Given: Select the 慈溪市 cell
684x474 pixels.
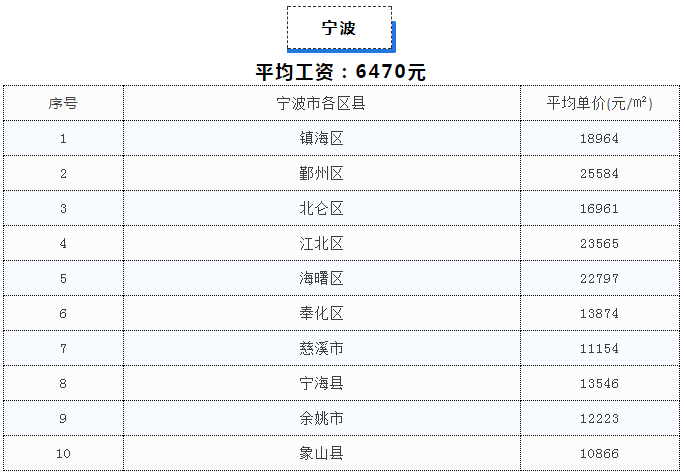Looking at the screenshot, I should (x=321, y=348).
